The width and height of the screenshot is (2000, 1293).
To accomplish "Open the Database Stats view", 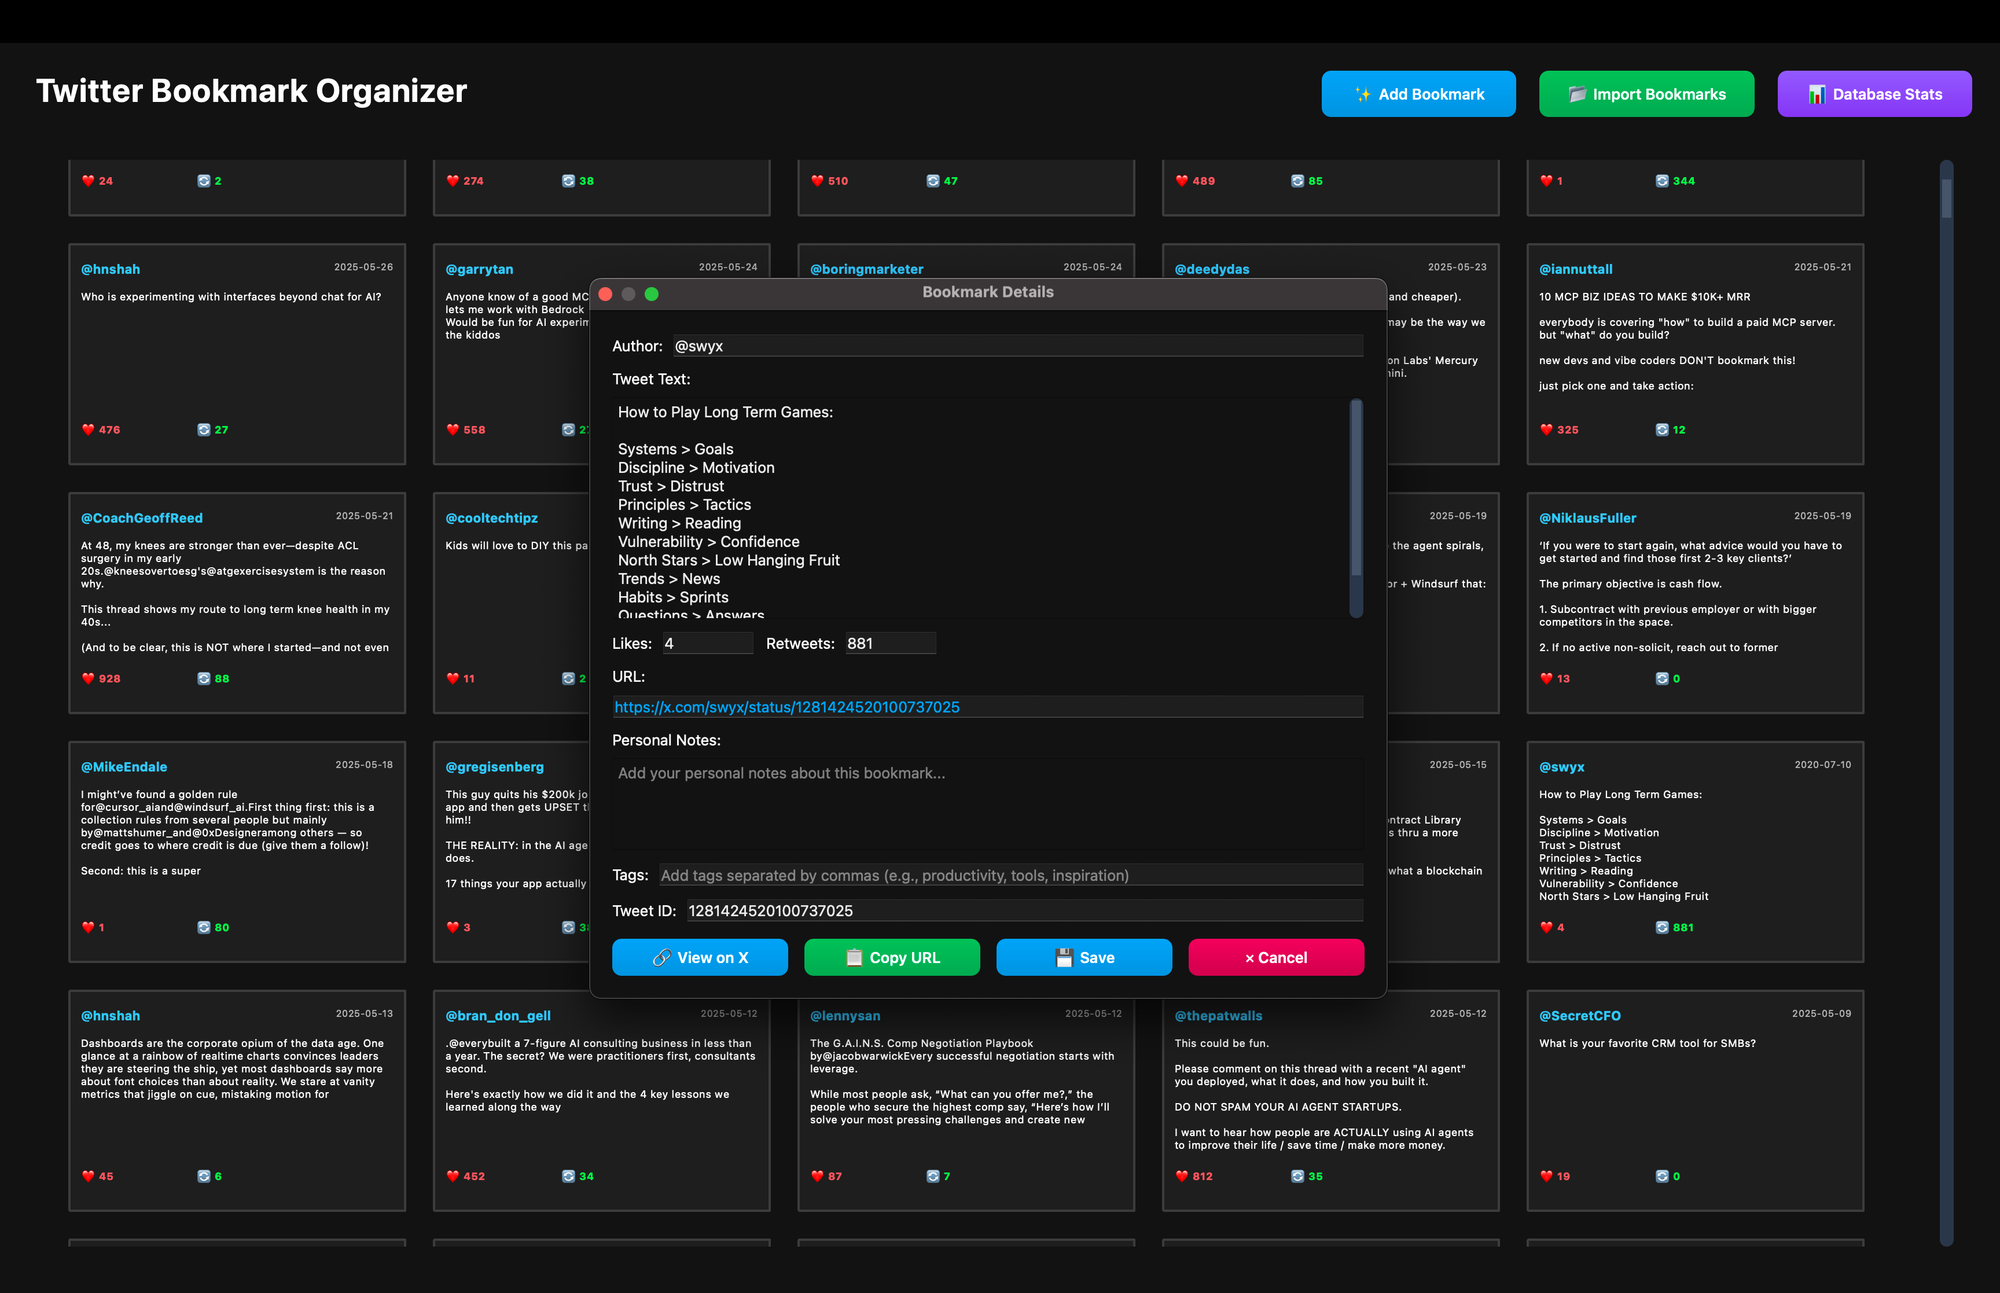I will [1874, 94].
